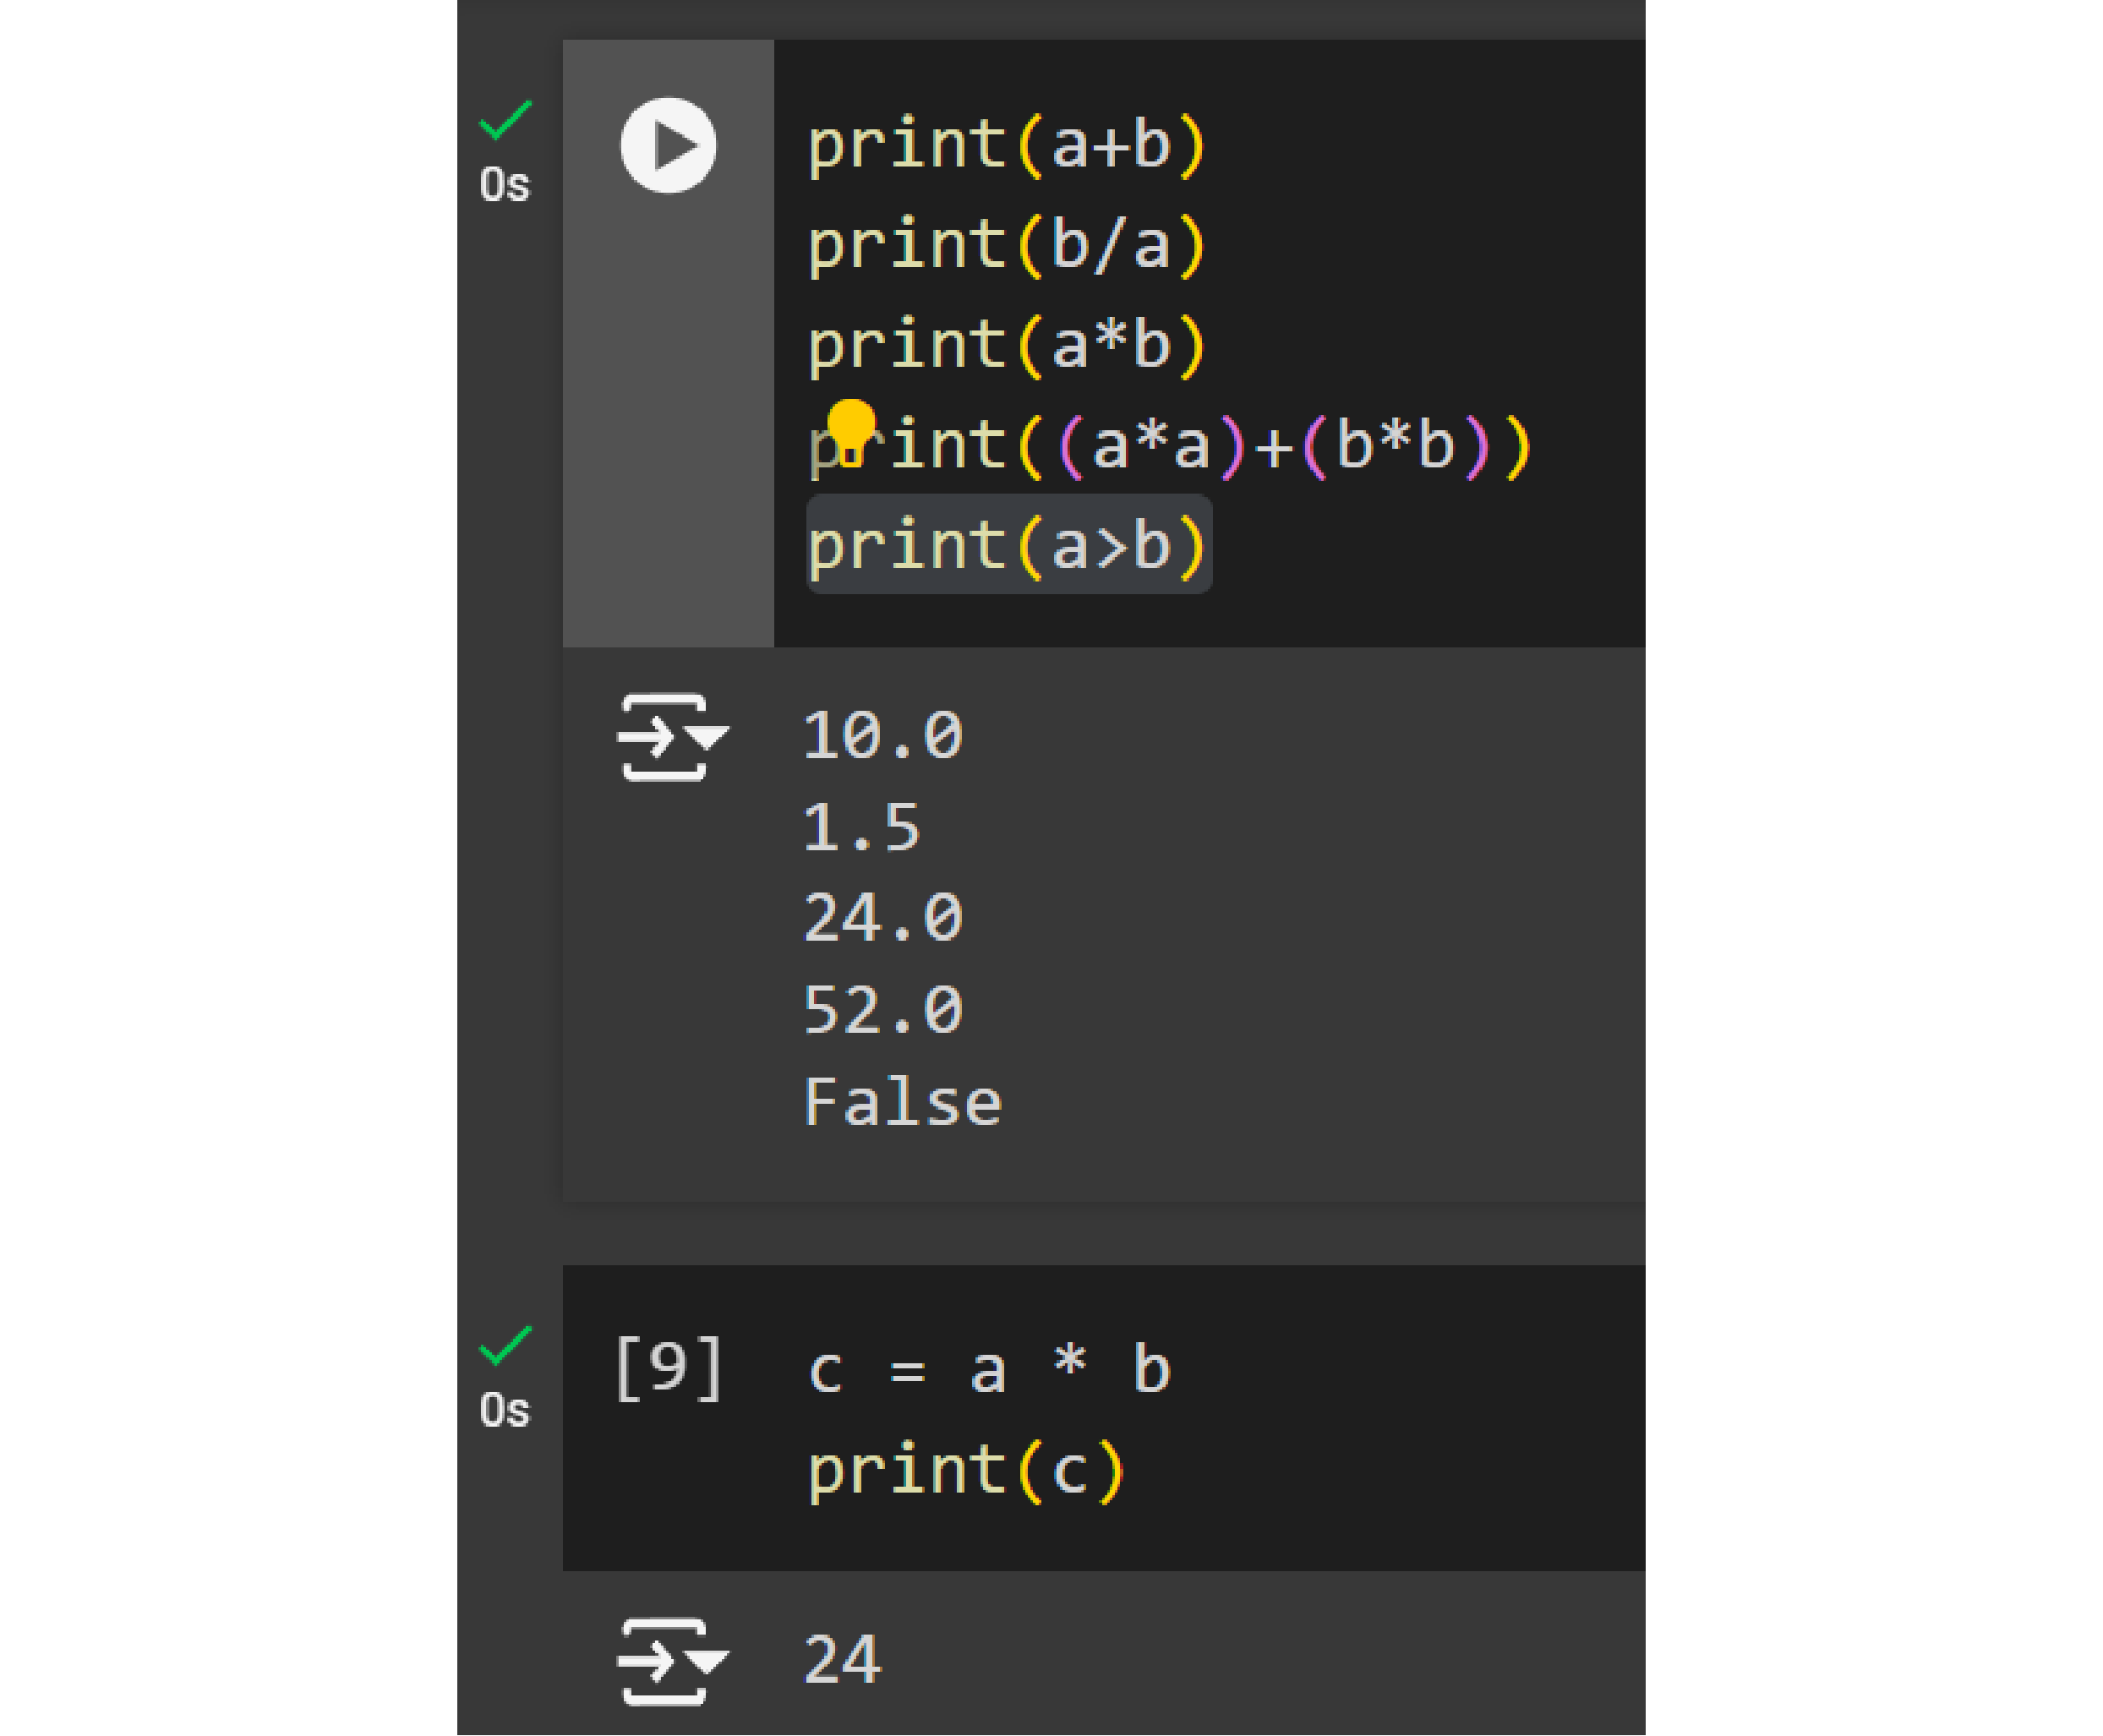The width and height of the screenshot is (2103, 1736).
Task: Click green checkmark of the first cell
Action: (x=505, y=120)
